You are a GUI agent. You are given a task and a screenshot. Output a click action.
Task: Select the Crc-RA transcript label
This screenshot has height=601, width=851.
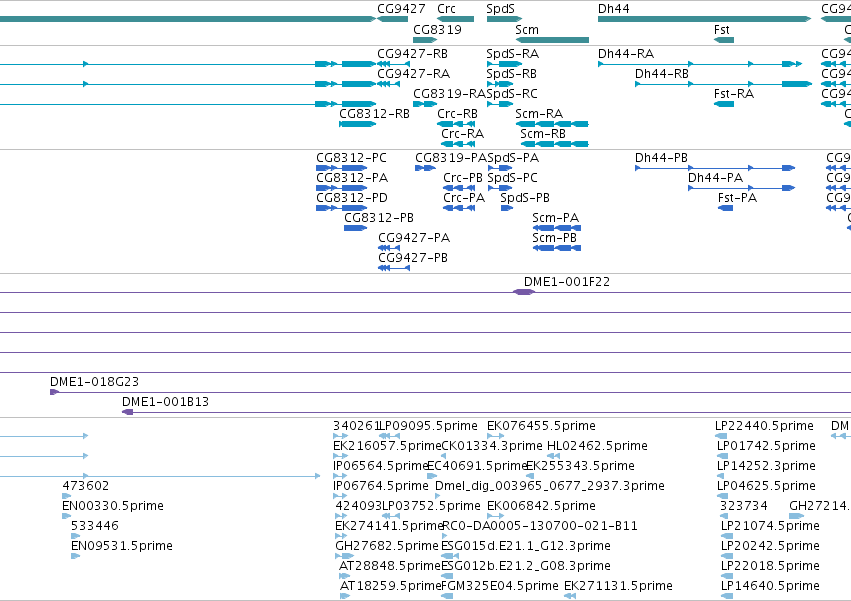pyautogui.click(x=462, y=134)
